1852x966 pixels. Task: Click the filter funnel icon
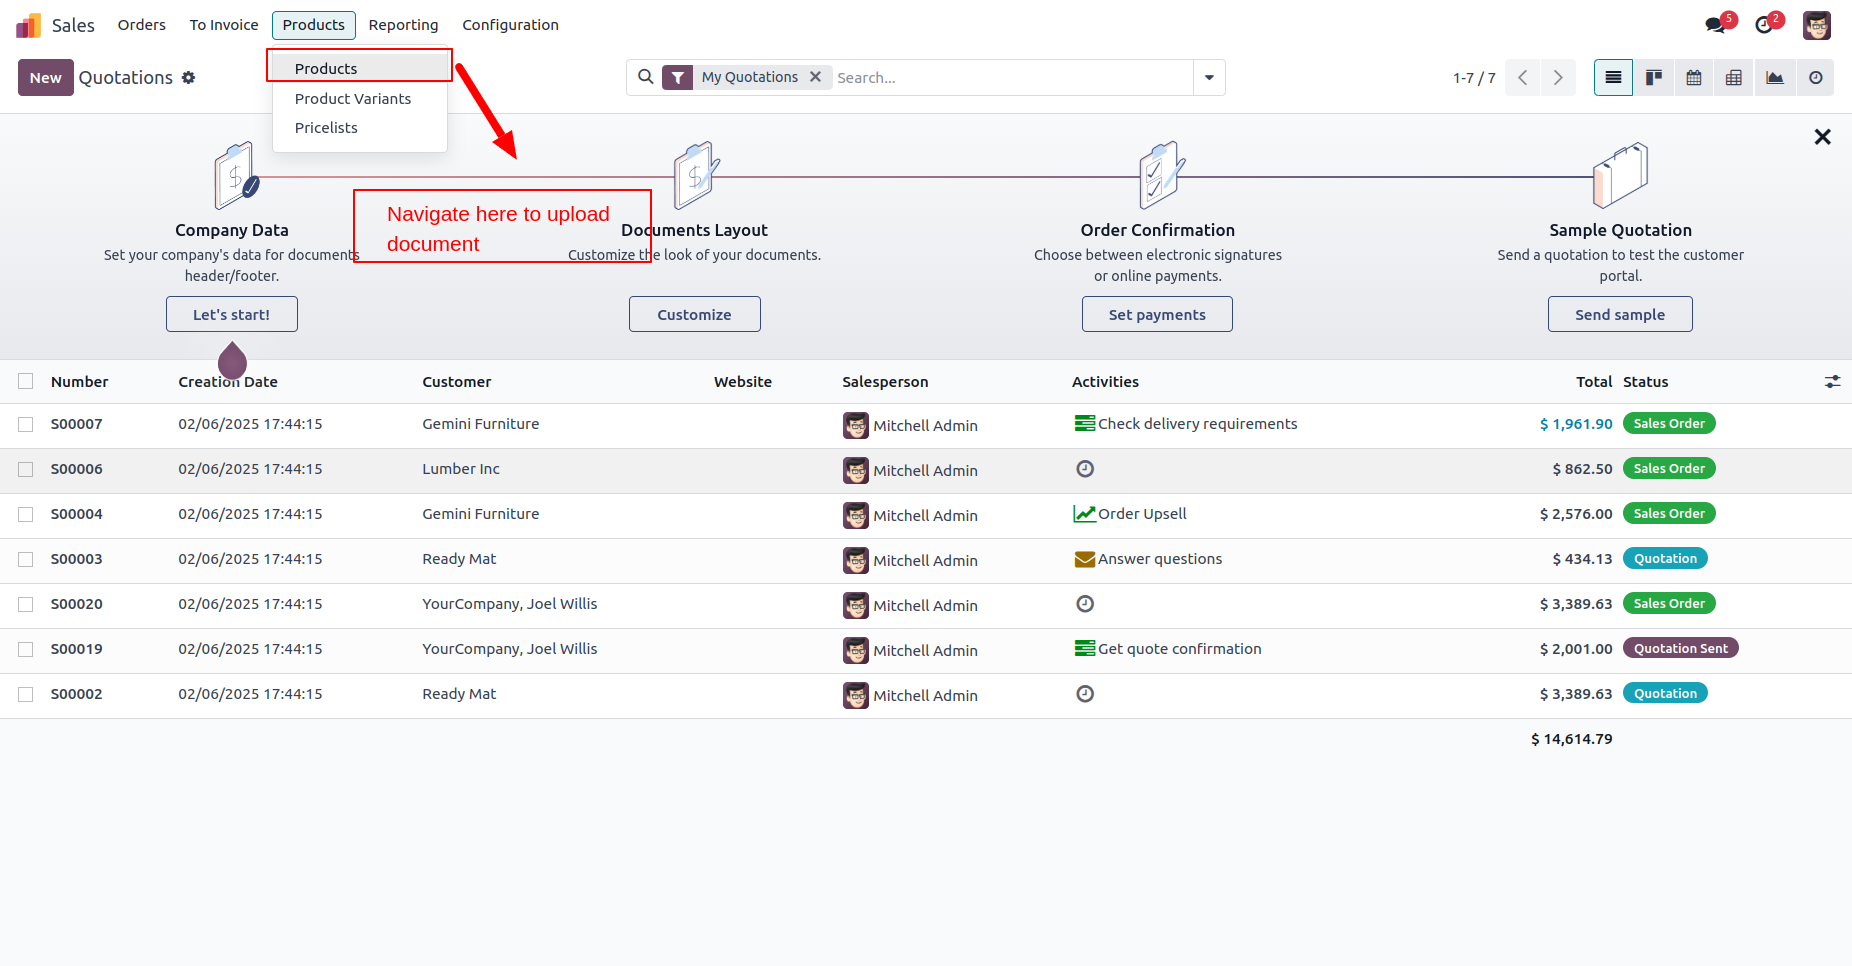click(678, 77)
